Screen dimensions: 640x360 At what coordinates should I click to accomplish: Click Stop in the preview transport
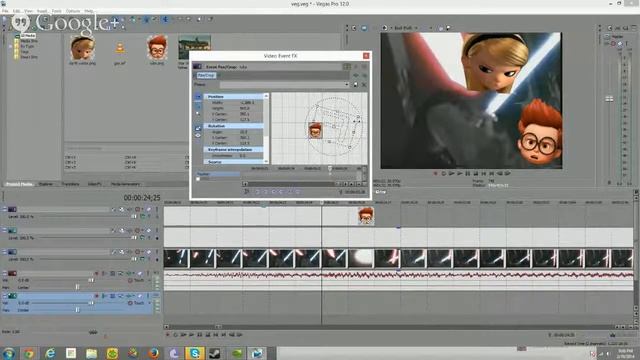click(x=476, y=174)
